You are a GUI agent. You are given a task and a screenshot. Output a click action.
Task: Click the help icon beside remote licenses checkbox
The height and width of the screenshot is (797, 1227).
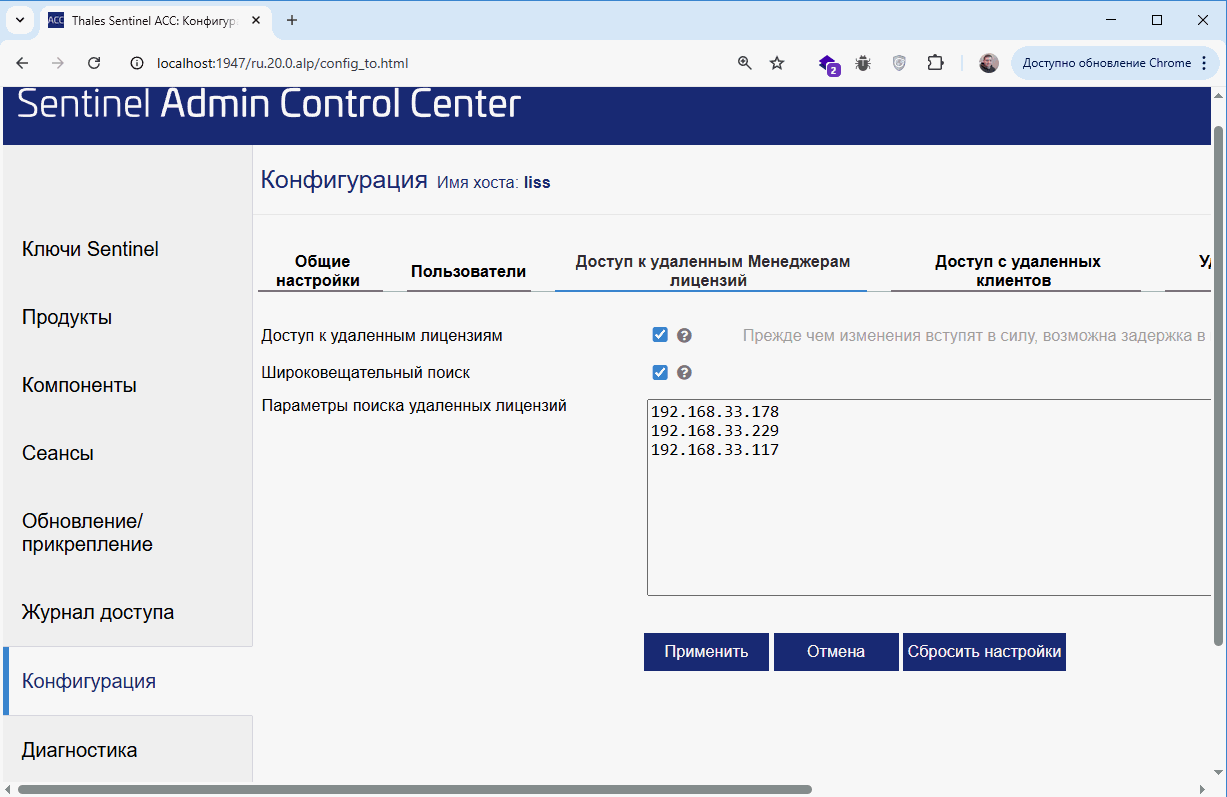point(684,336)
